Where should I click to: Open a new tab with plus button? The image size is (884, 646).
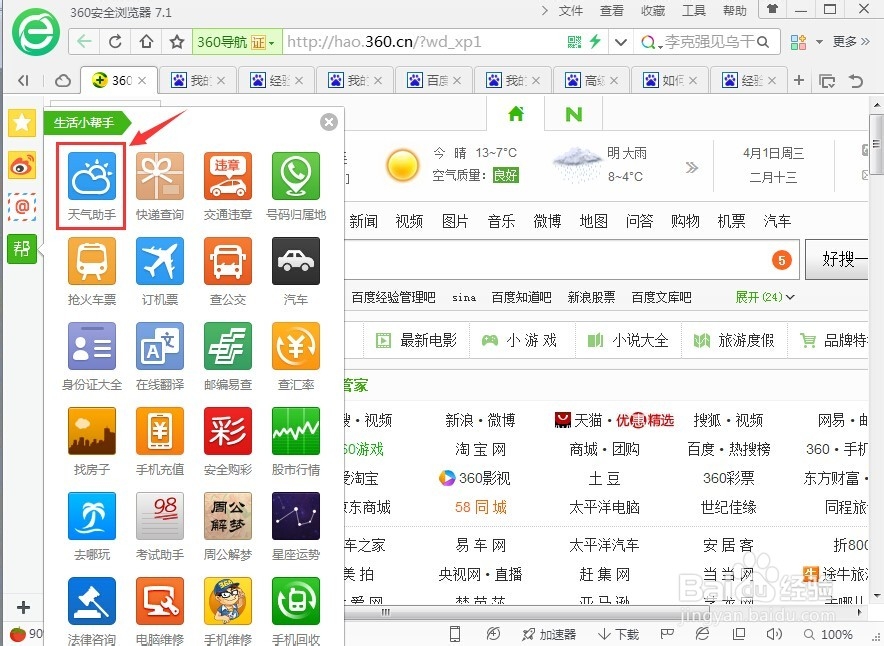(x=799, y=80)
